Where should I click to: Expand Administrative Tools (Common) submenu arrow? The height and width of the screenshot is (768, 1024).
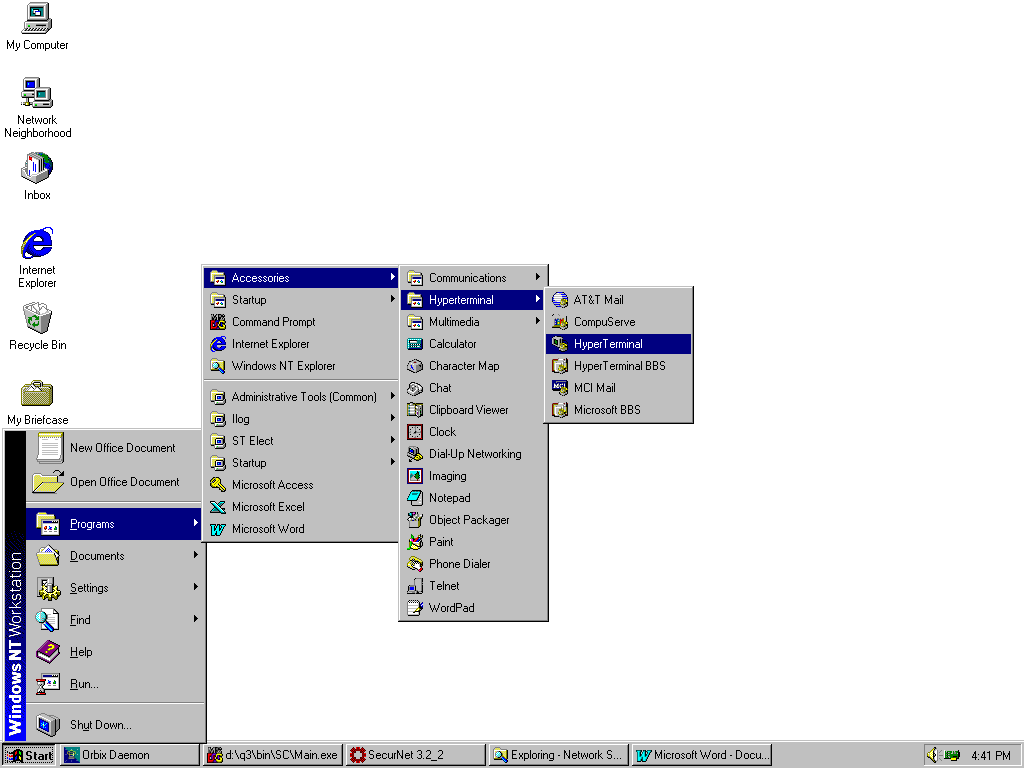(392, 396)
